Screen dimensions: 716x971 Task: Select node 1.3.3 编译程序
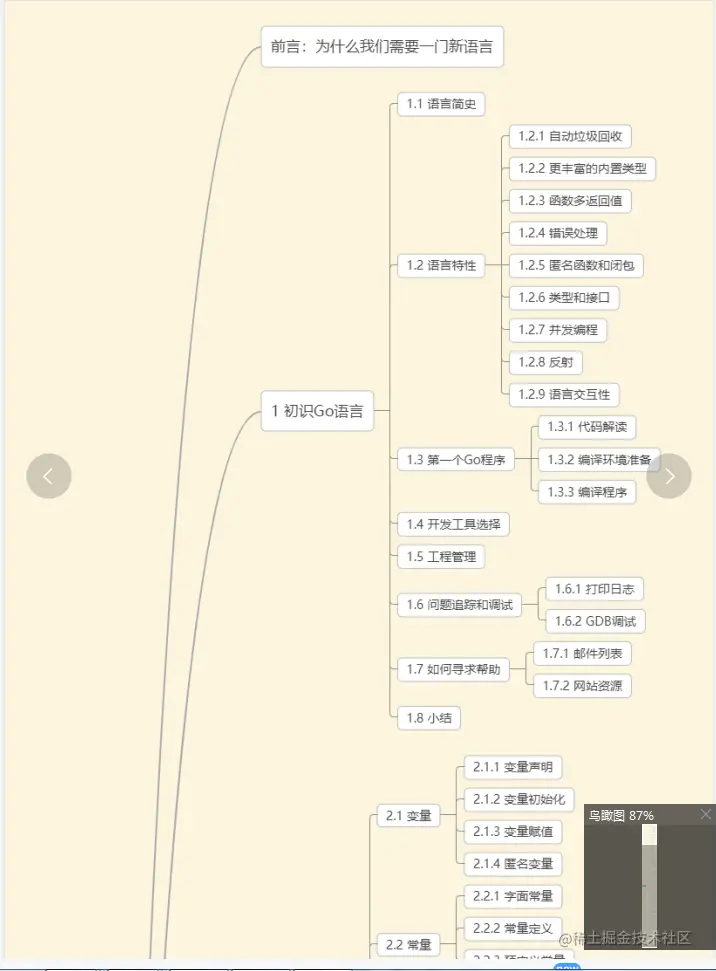click(x=587, y=492)
